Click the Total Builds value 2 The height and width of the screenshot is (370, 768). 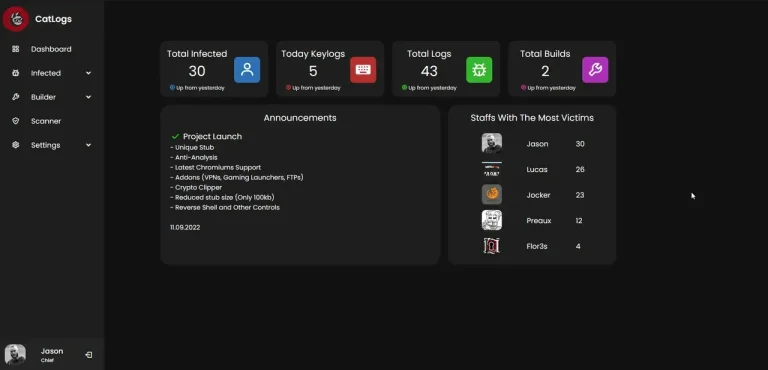(545, 71)
